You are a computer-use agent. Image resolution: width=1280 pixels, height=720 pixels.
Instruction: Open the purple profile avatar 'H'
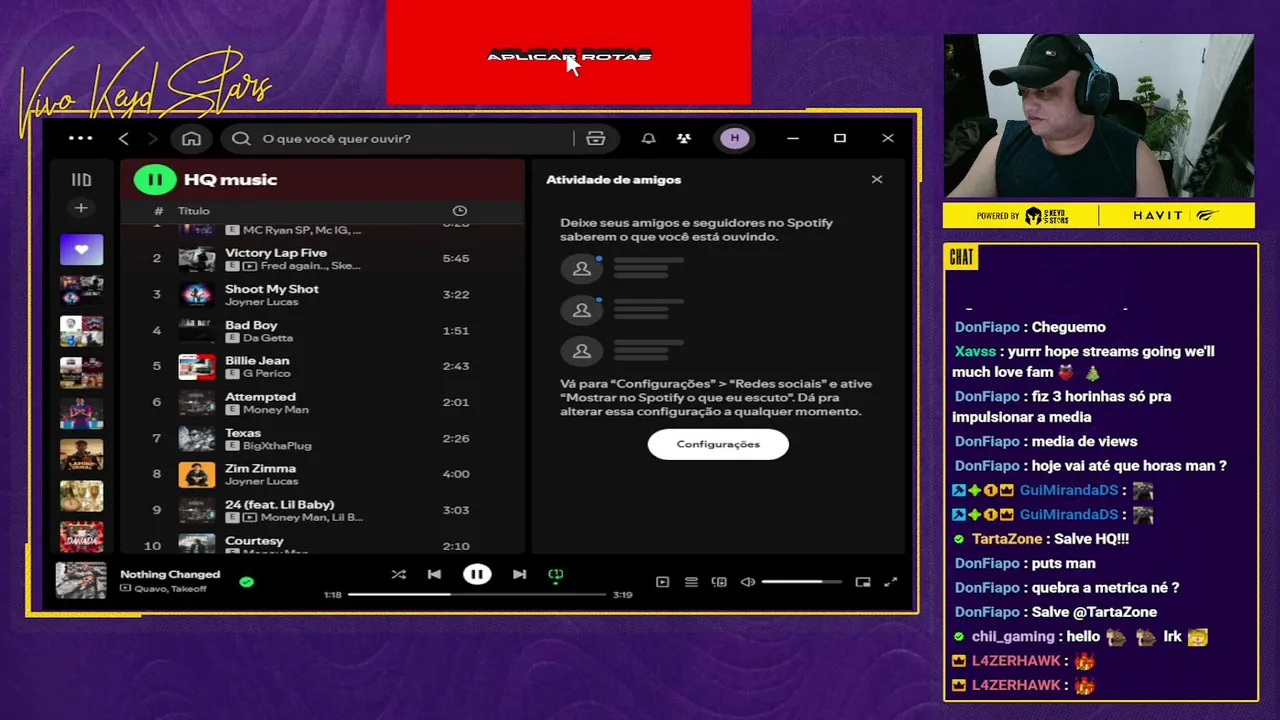pyautogui.click(x=735, y=138)
